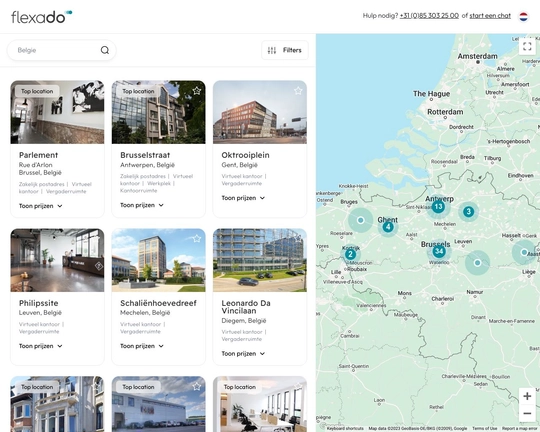Click the Top location badge on Parlement
This screenshot has width=540, height=432.
pos(37,91)
